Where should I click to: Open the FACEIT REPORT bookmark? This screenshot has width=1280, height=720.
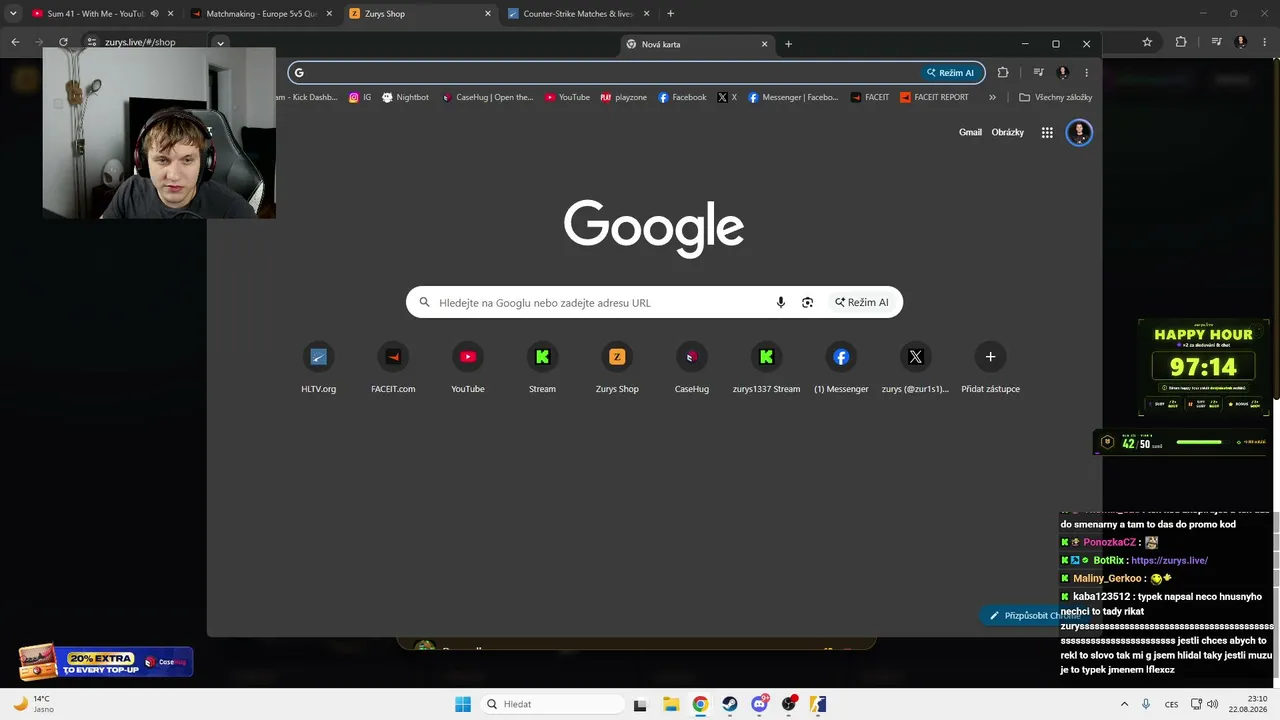[934, 97]
